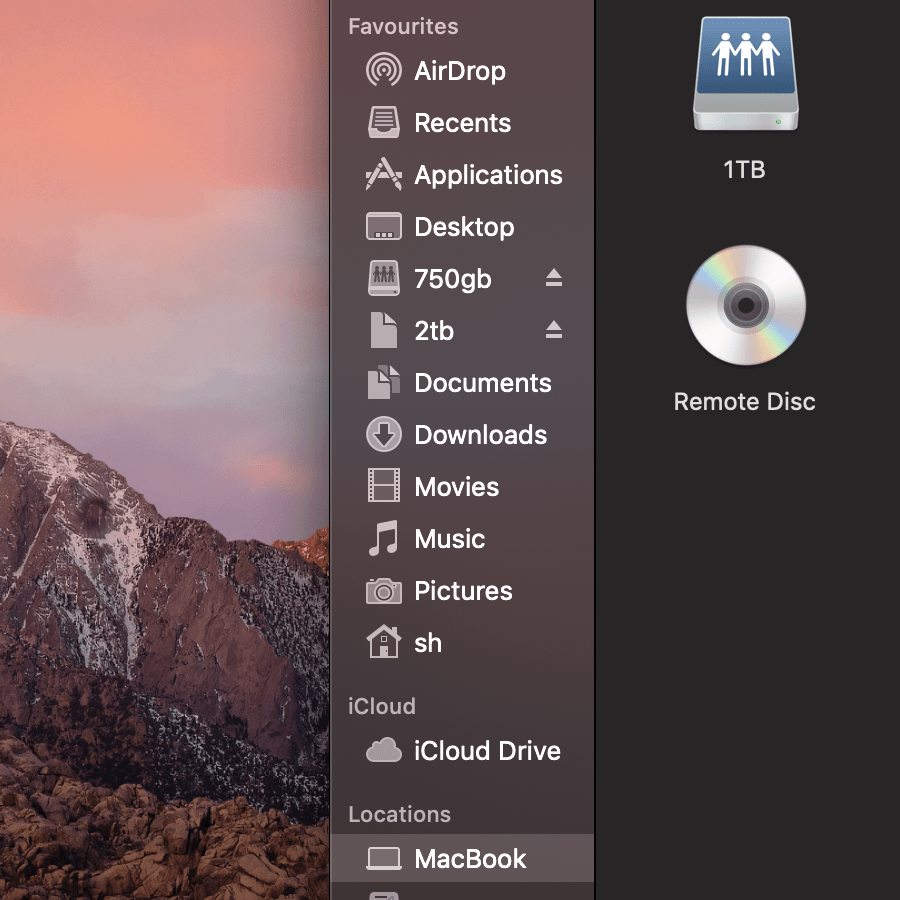Open the Movies filmstrip icon
Screen dimensions: 900x900
pyautogui.click(x=384, y=487)
